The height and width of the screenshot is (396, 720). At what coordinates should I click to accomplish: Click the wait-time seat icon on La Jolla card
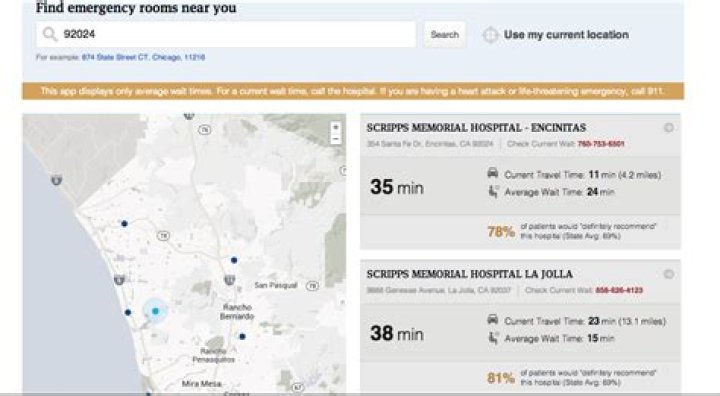(x=493, y=338)
